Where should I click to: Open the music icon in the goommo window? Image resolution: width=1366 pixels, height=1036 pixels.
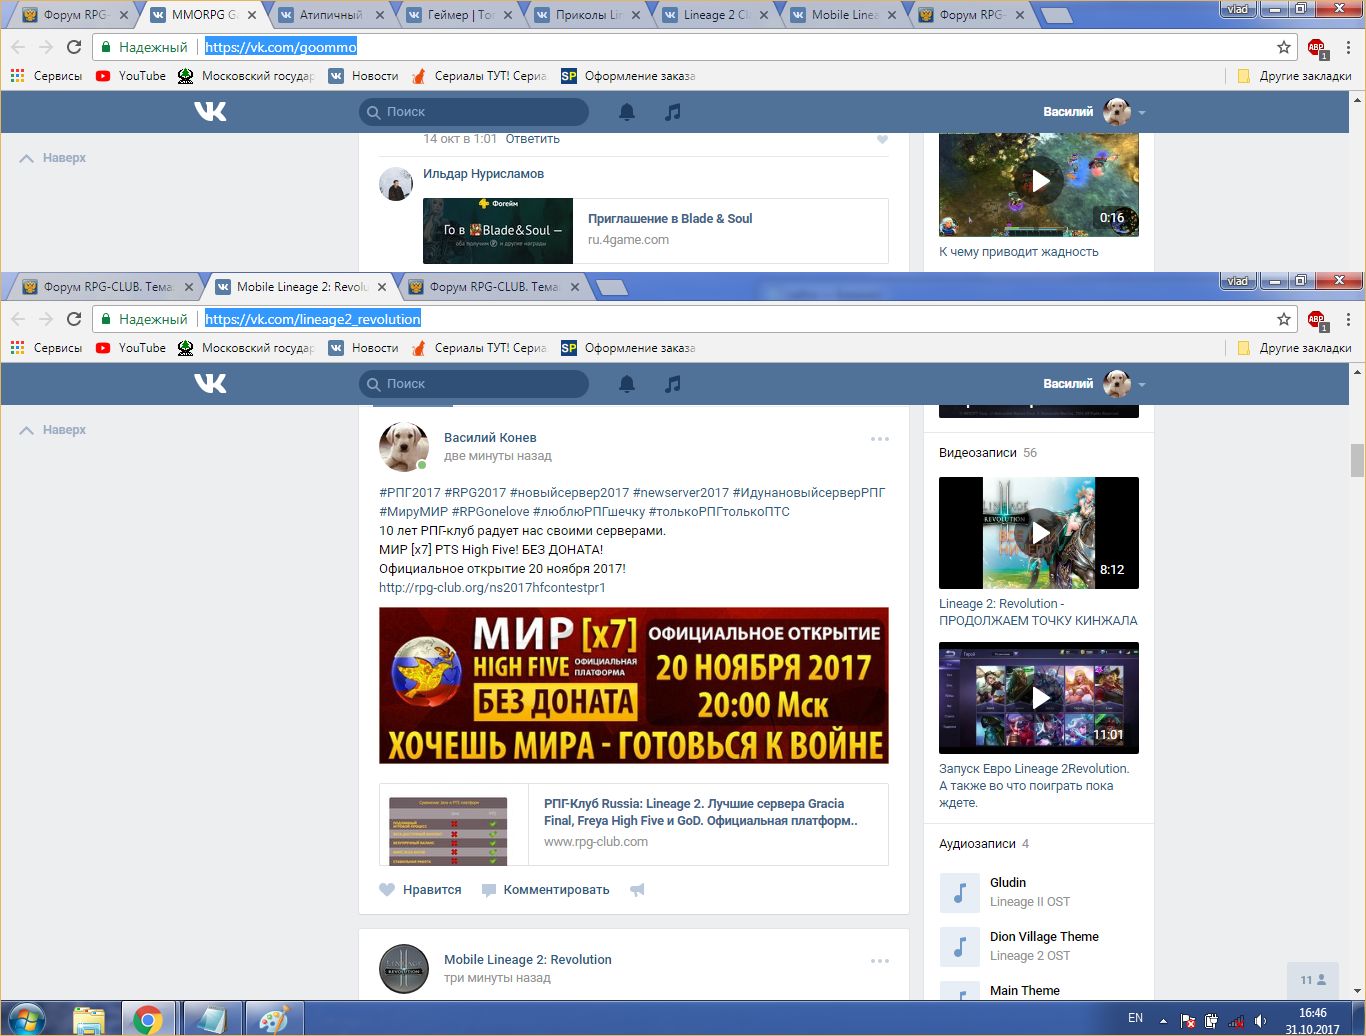coord(673,111)
